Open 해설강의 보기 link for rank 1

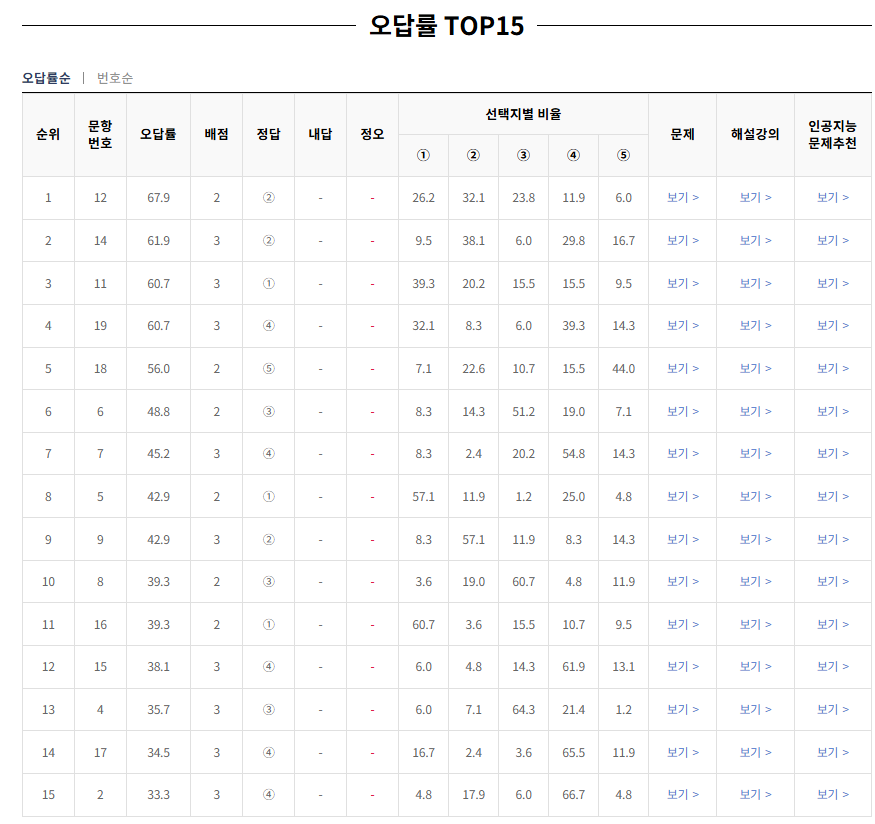tap(755, 197)
